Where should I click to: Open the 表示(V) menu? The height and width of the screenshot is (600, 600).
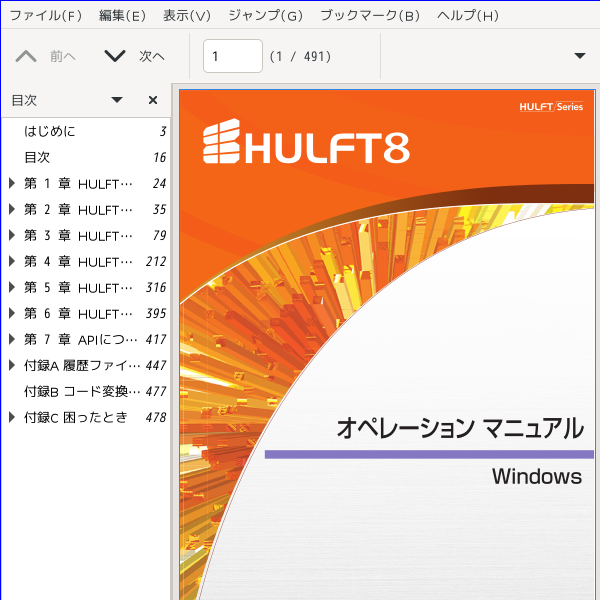pyautogui.click(x=187, y=15)
